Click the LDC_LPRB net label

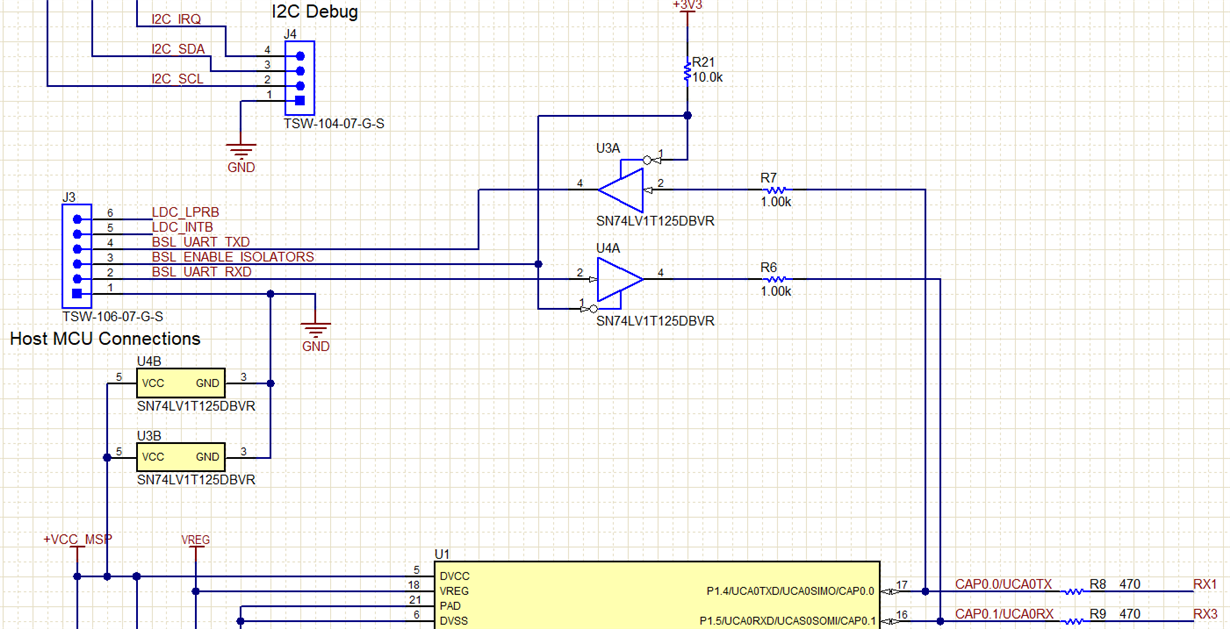[x=185, y=213]
